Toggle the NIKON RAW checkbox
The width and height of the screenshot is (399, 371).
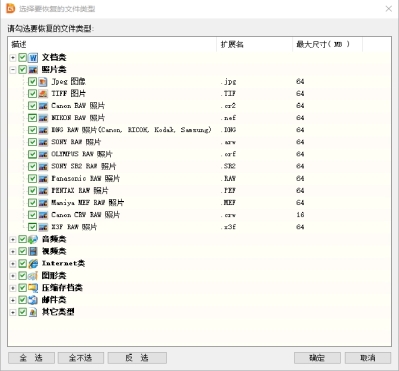32,118
